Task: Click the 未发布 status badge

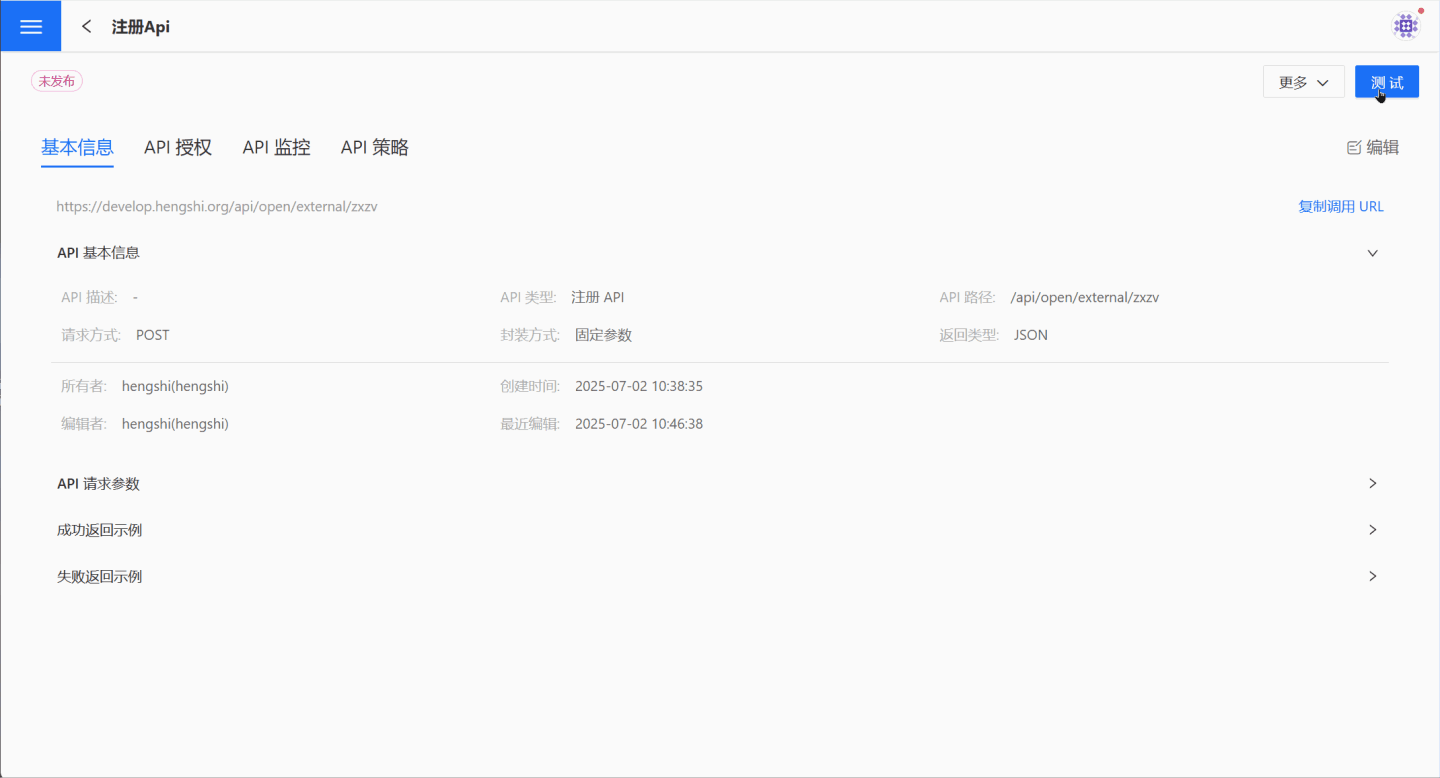Action: [57, 81]
